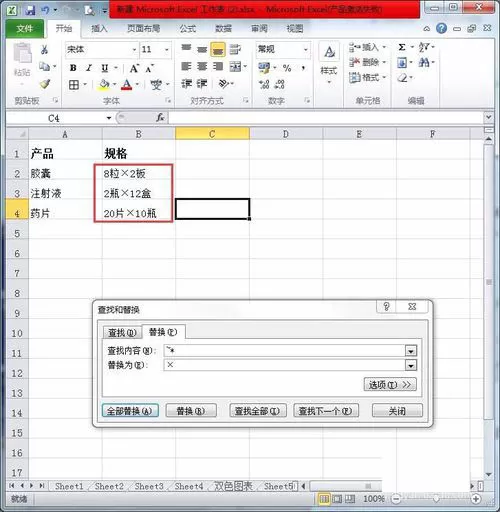Open the font size dropdown
This screenshot has height=512, width=500.
click(x=166, y=50)
